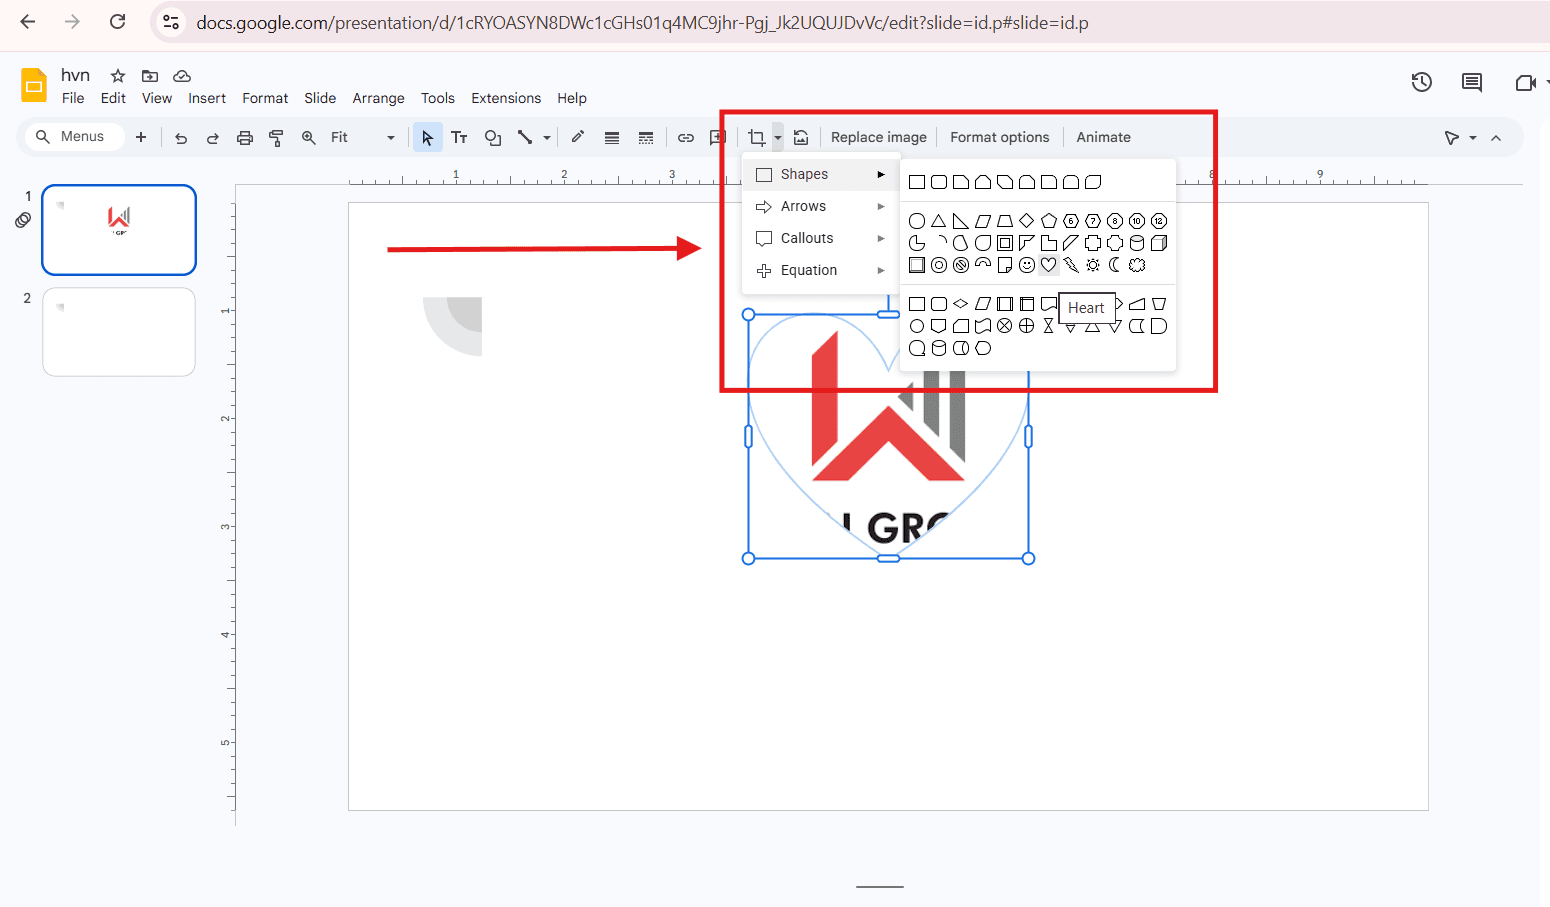
Task: Open version history clock icon
Action: click(1422, 83)
